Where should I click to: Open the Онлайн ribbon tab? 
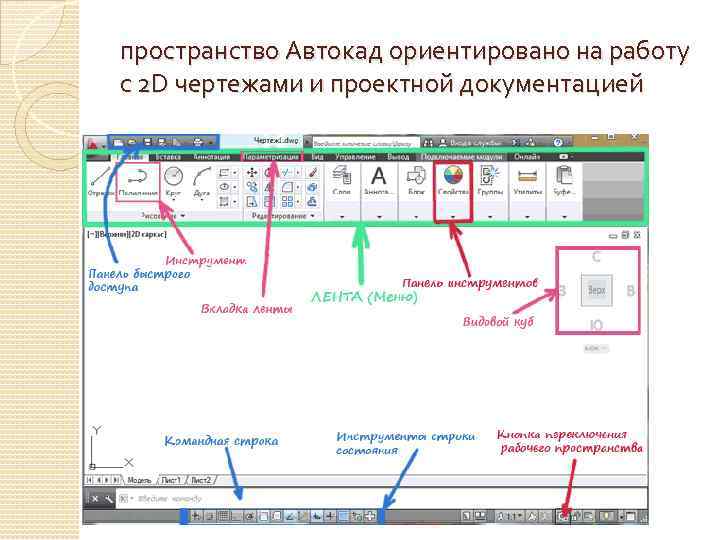click(527, 157)
